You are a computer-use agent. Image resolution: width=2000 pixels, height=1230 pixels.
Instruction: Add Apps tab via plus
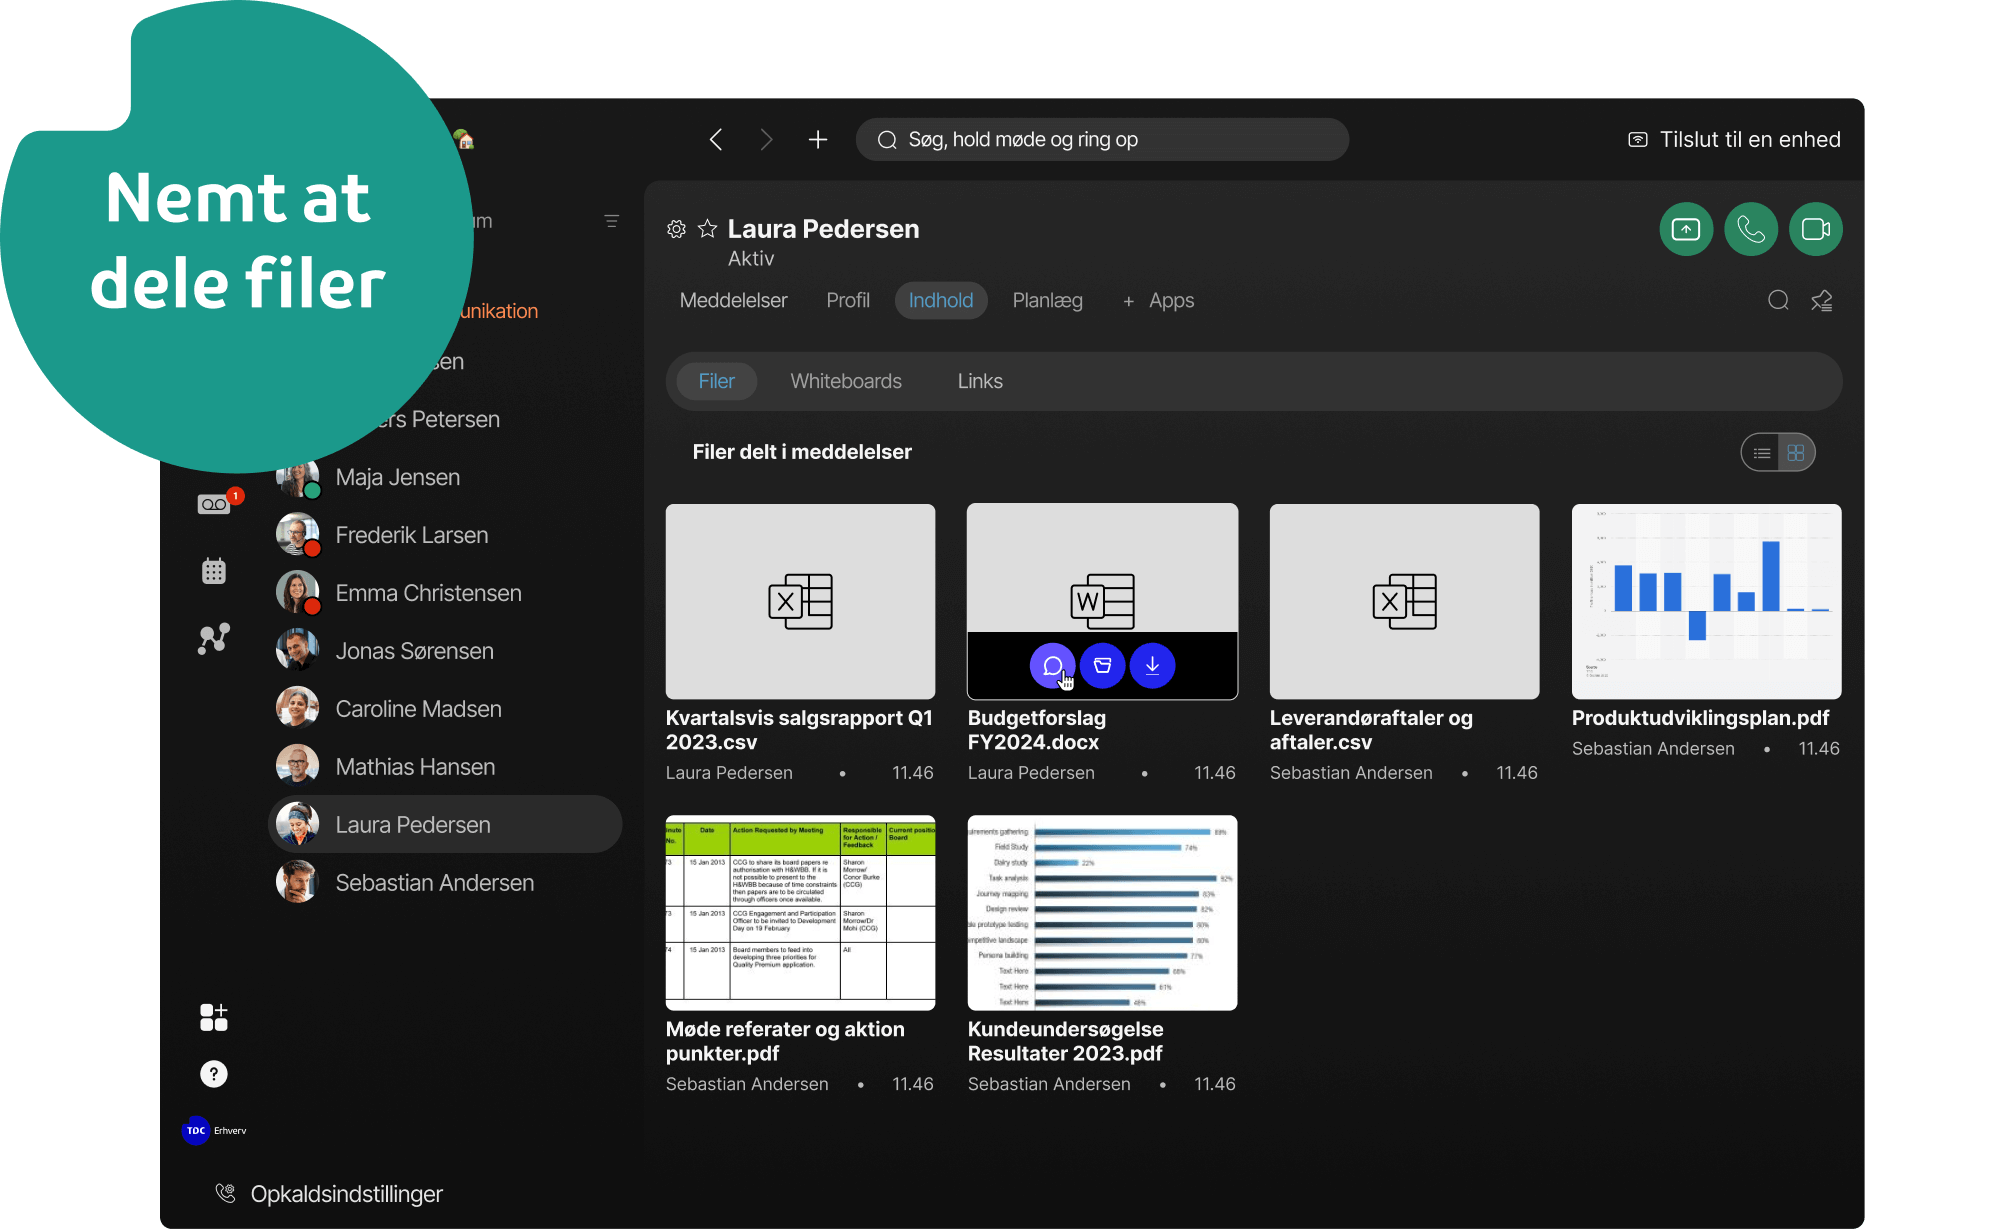tap(1158, 301)
